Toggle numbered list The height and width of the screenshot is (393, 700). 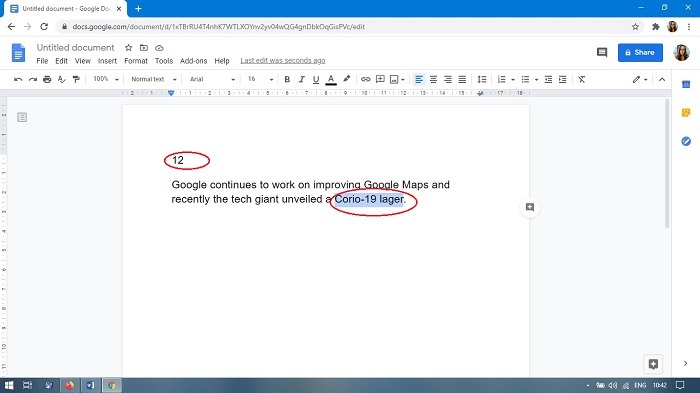pyautogui.click(x=502, y=79)
